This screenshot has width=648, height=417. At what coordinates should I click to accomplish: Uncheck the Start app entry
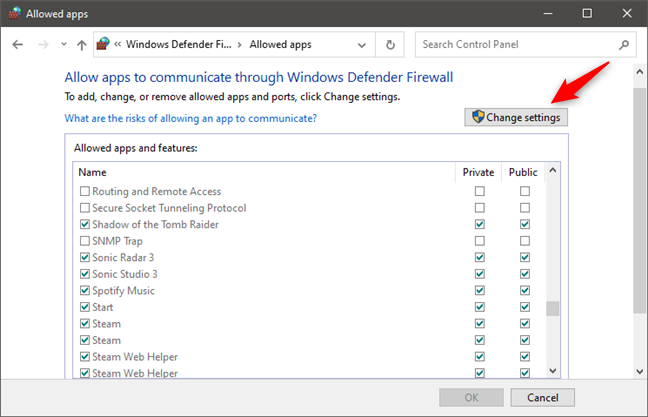[x=85, y=307]
